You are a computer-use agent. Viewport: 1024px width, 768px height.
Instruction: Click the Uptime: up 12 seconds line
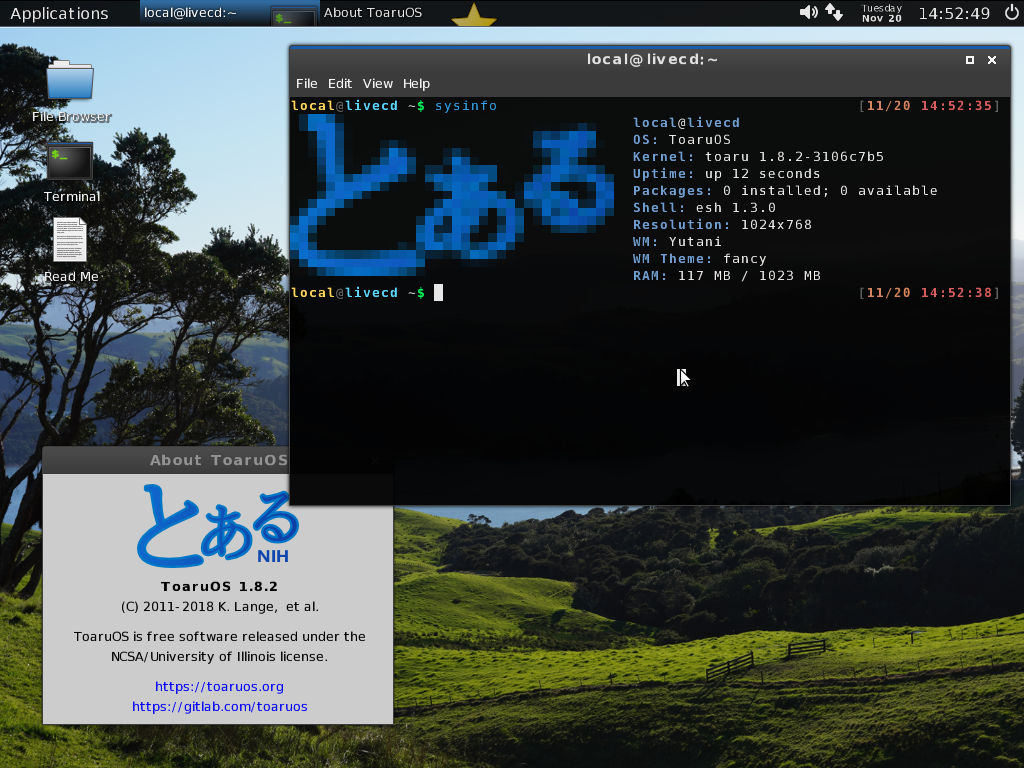pyautogui.click(x=726, y=174)
